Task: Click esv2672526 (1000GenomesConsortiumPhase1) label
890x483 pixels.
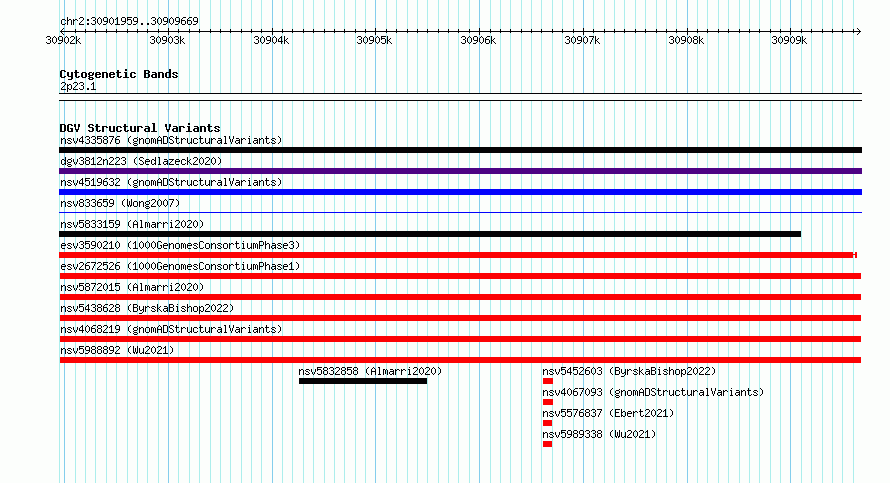Action: pyautogui.click(x=180, y=266)
